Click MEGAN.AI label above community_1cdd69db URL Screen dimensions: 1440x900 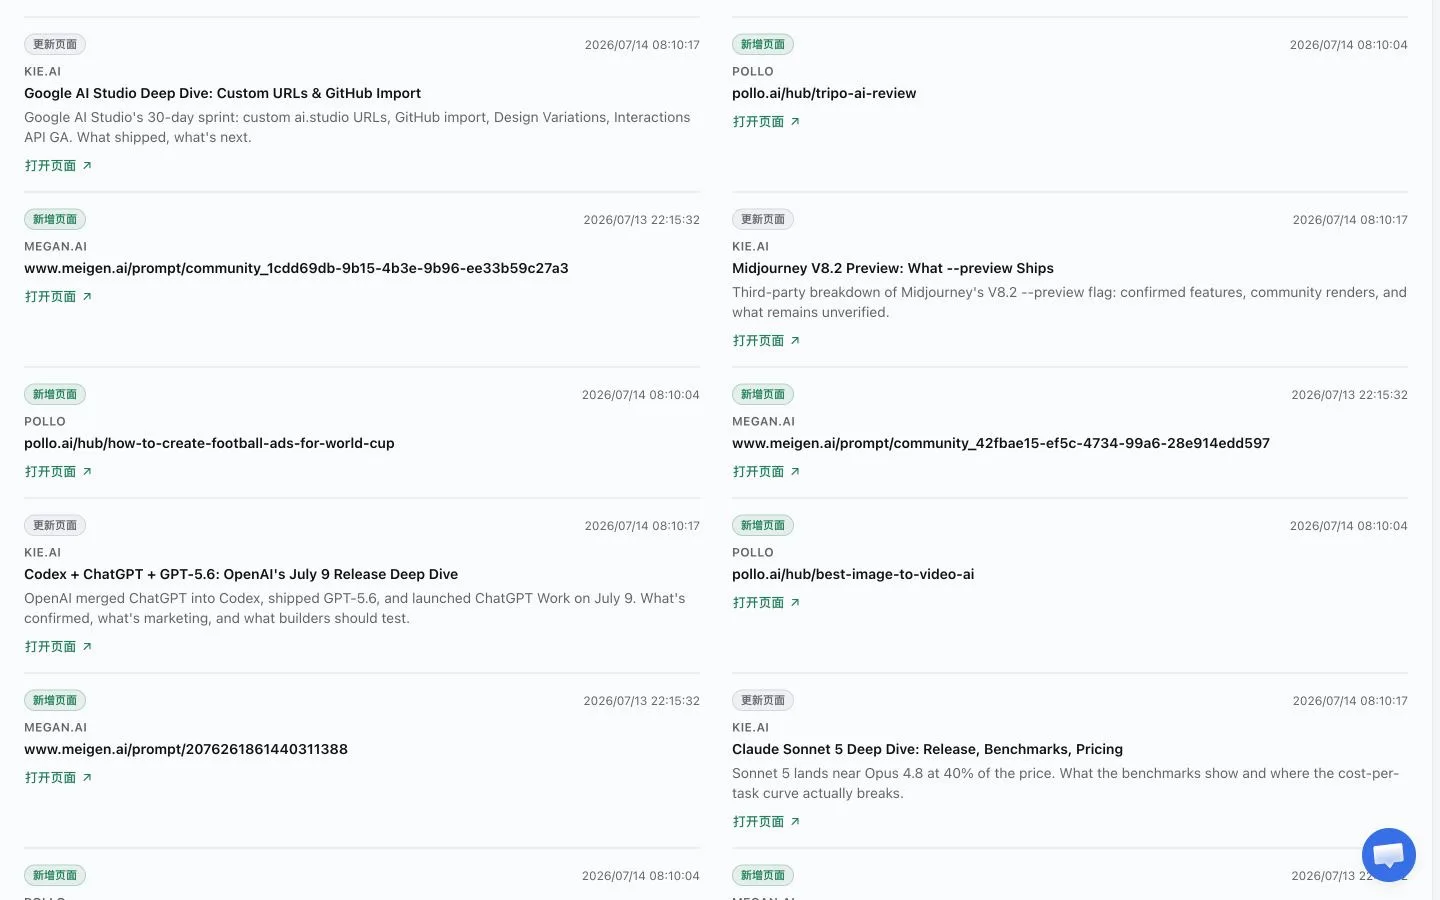(x=56, y=247)
